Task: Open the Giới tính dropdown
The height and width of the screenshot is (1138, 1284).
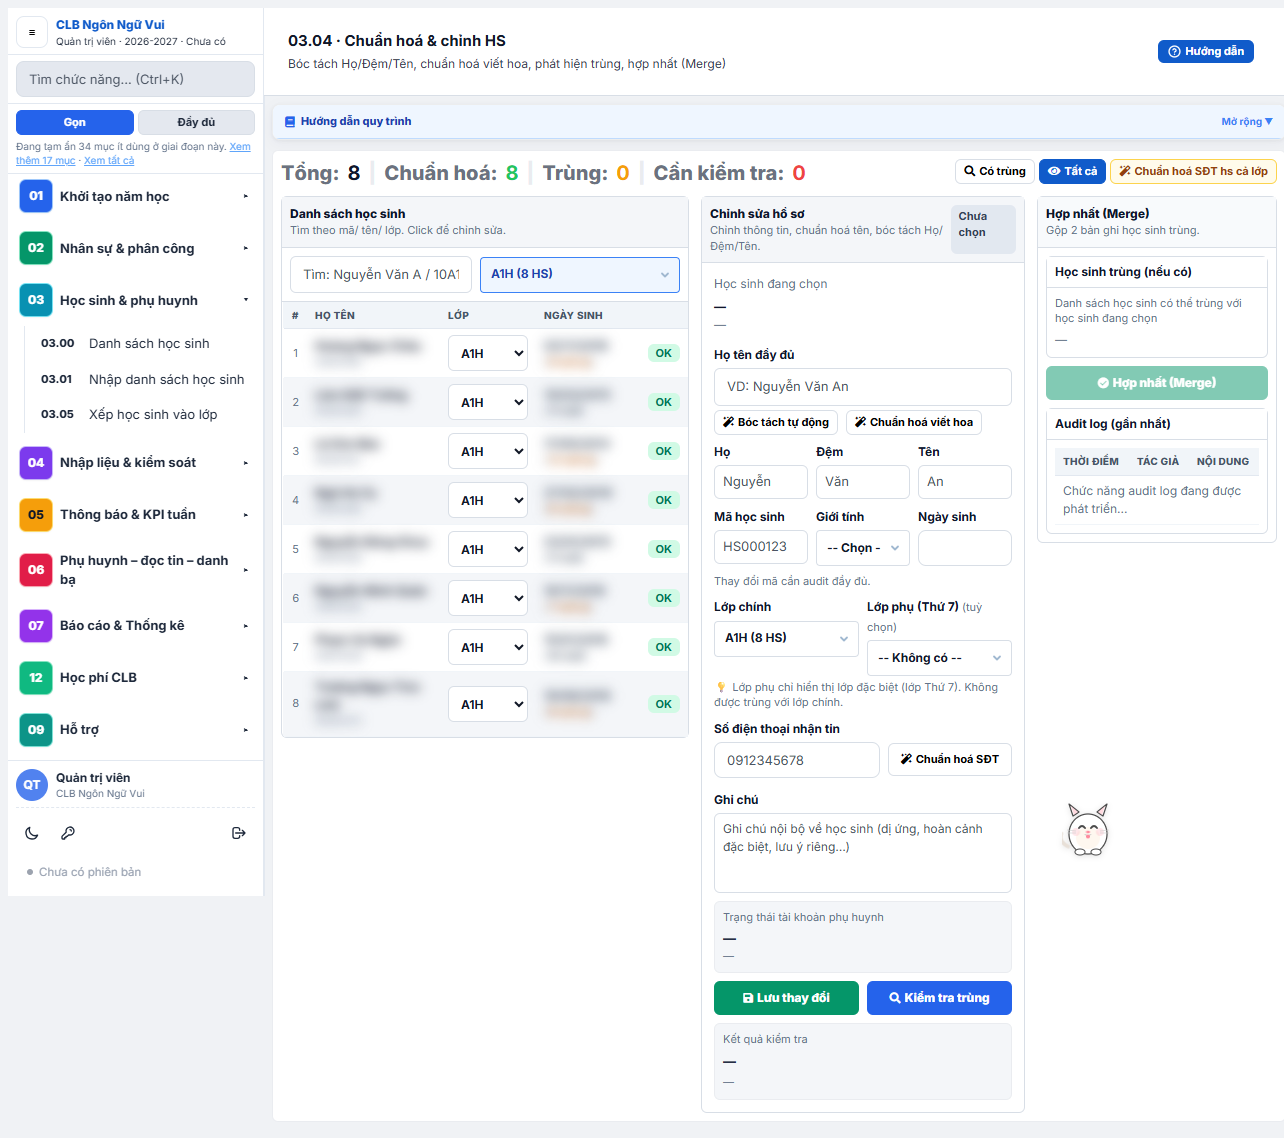Action: 863,548
